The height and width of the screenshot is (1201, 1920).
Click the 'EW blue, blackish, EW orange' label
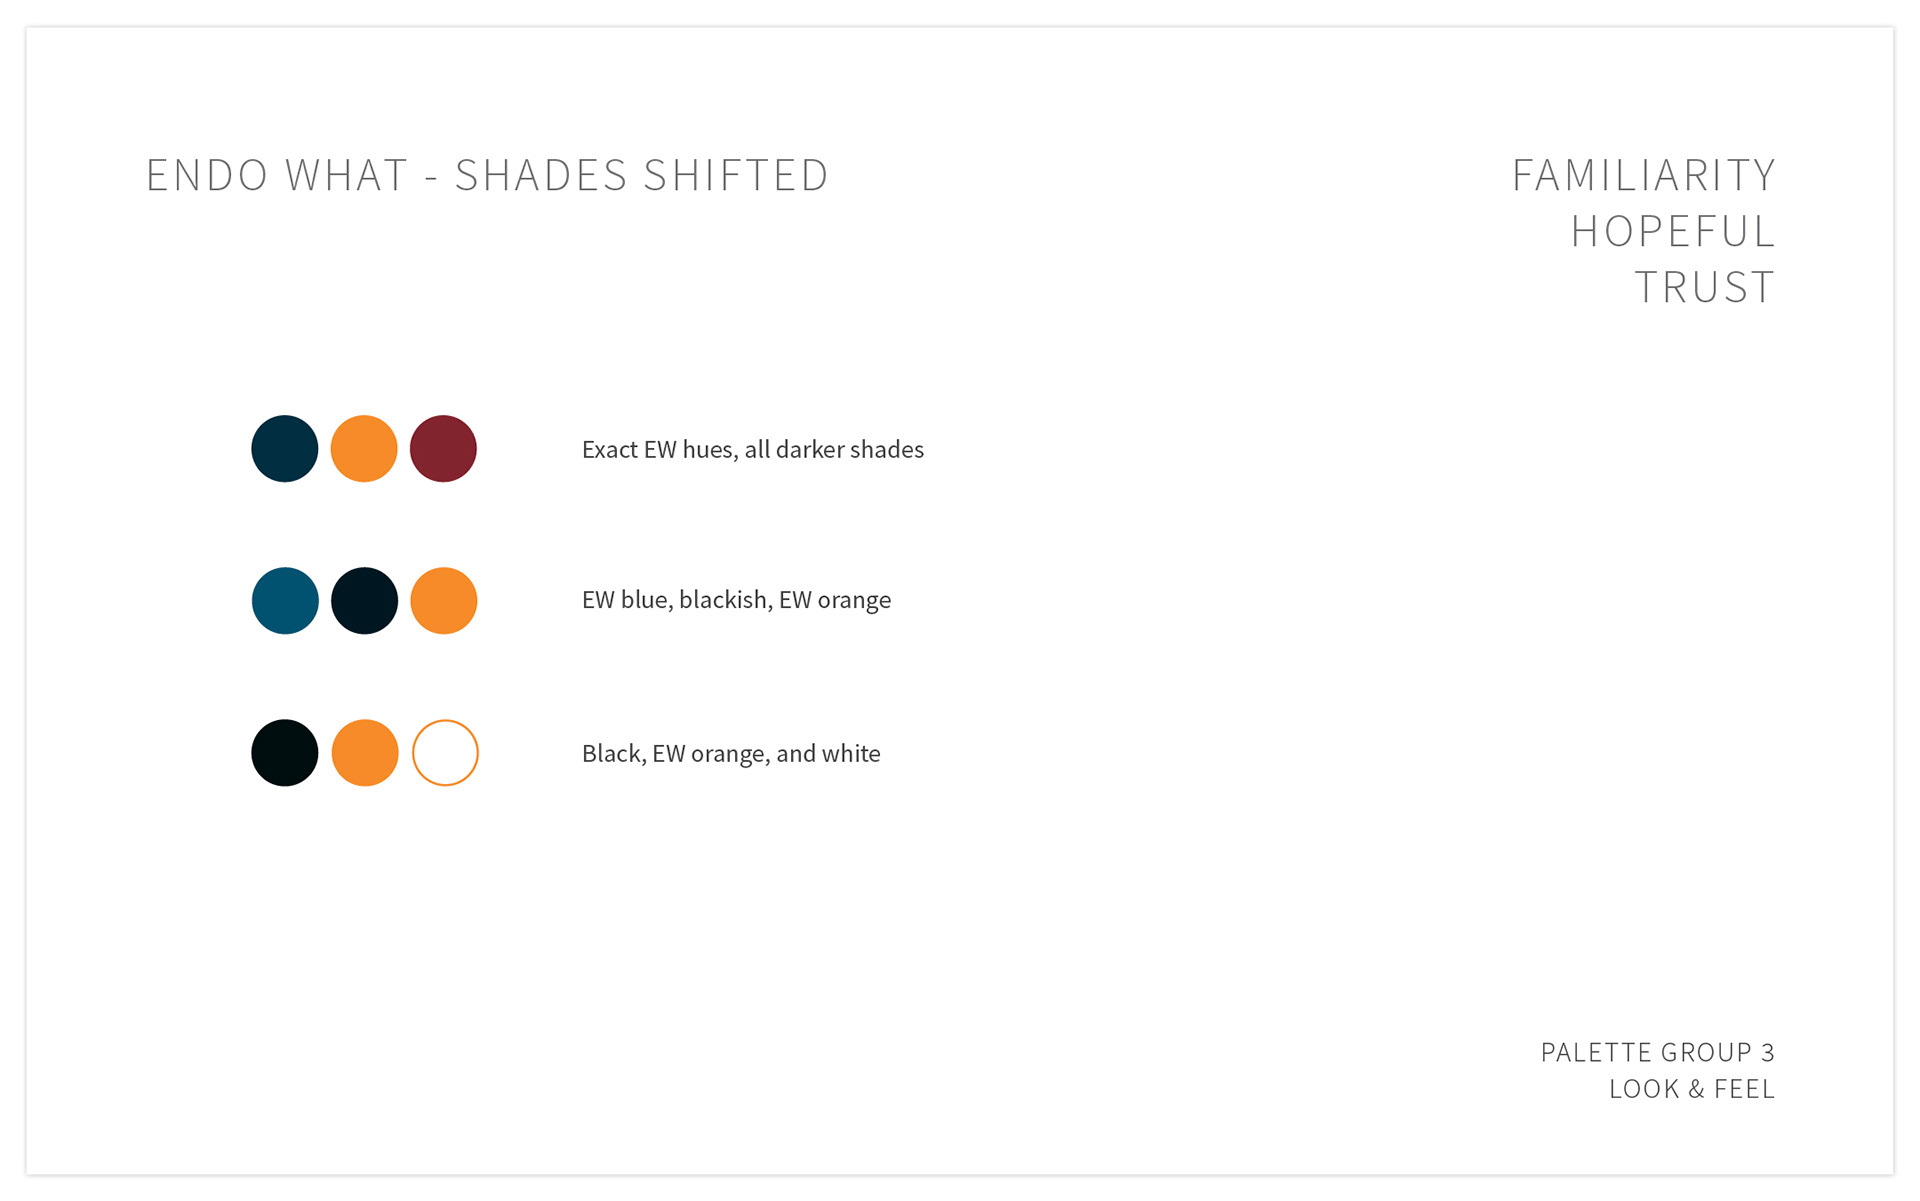736,600
